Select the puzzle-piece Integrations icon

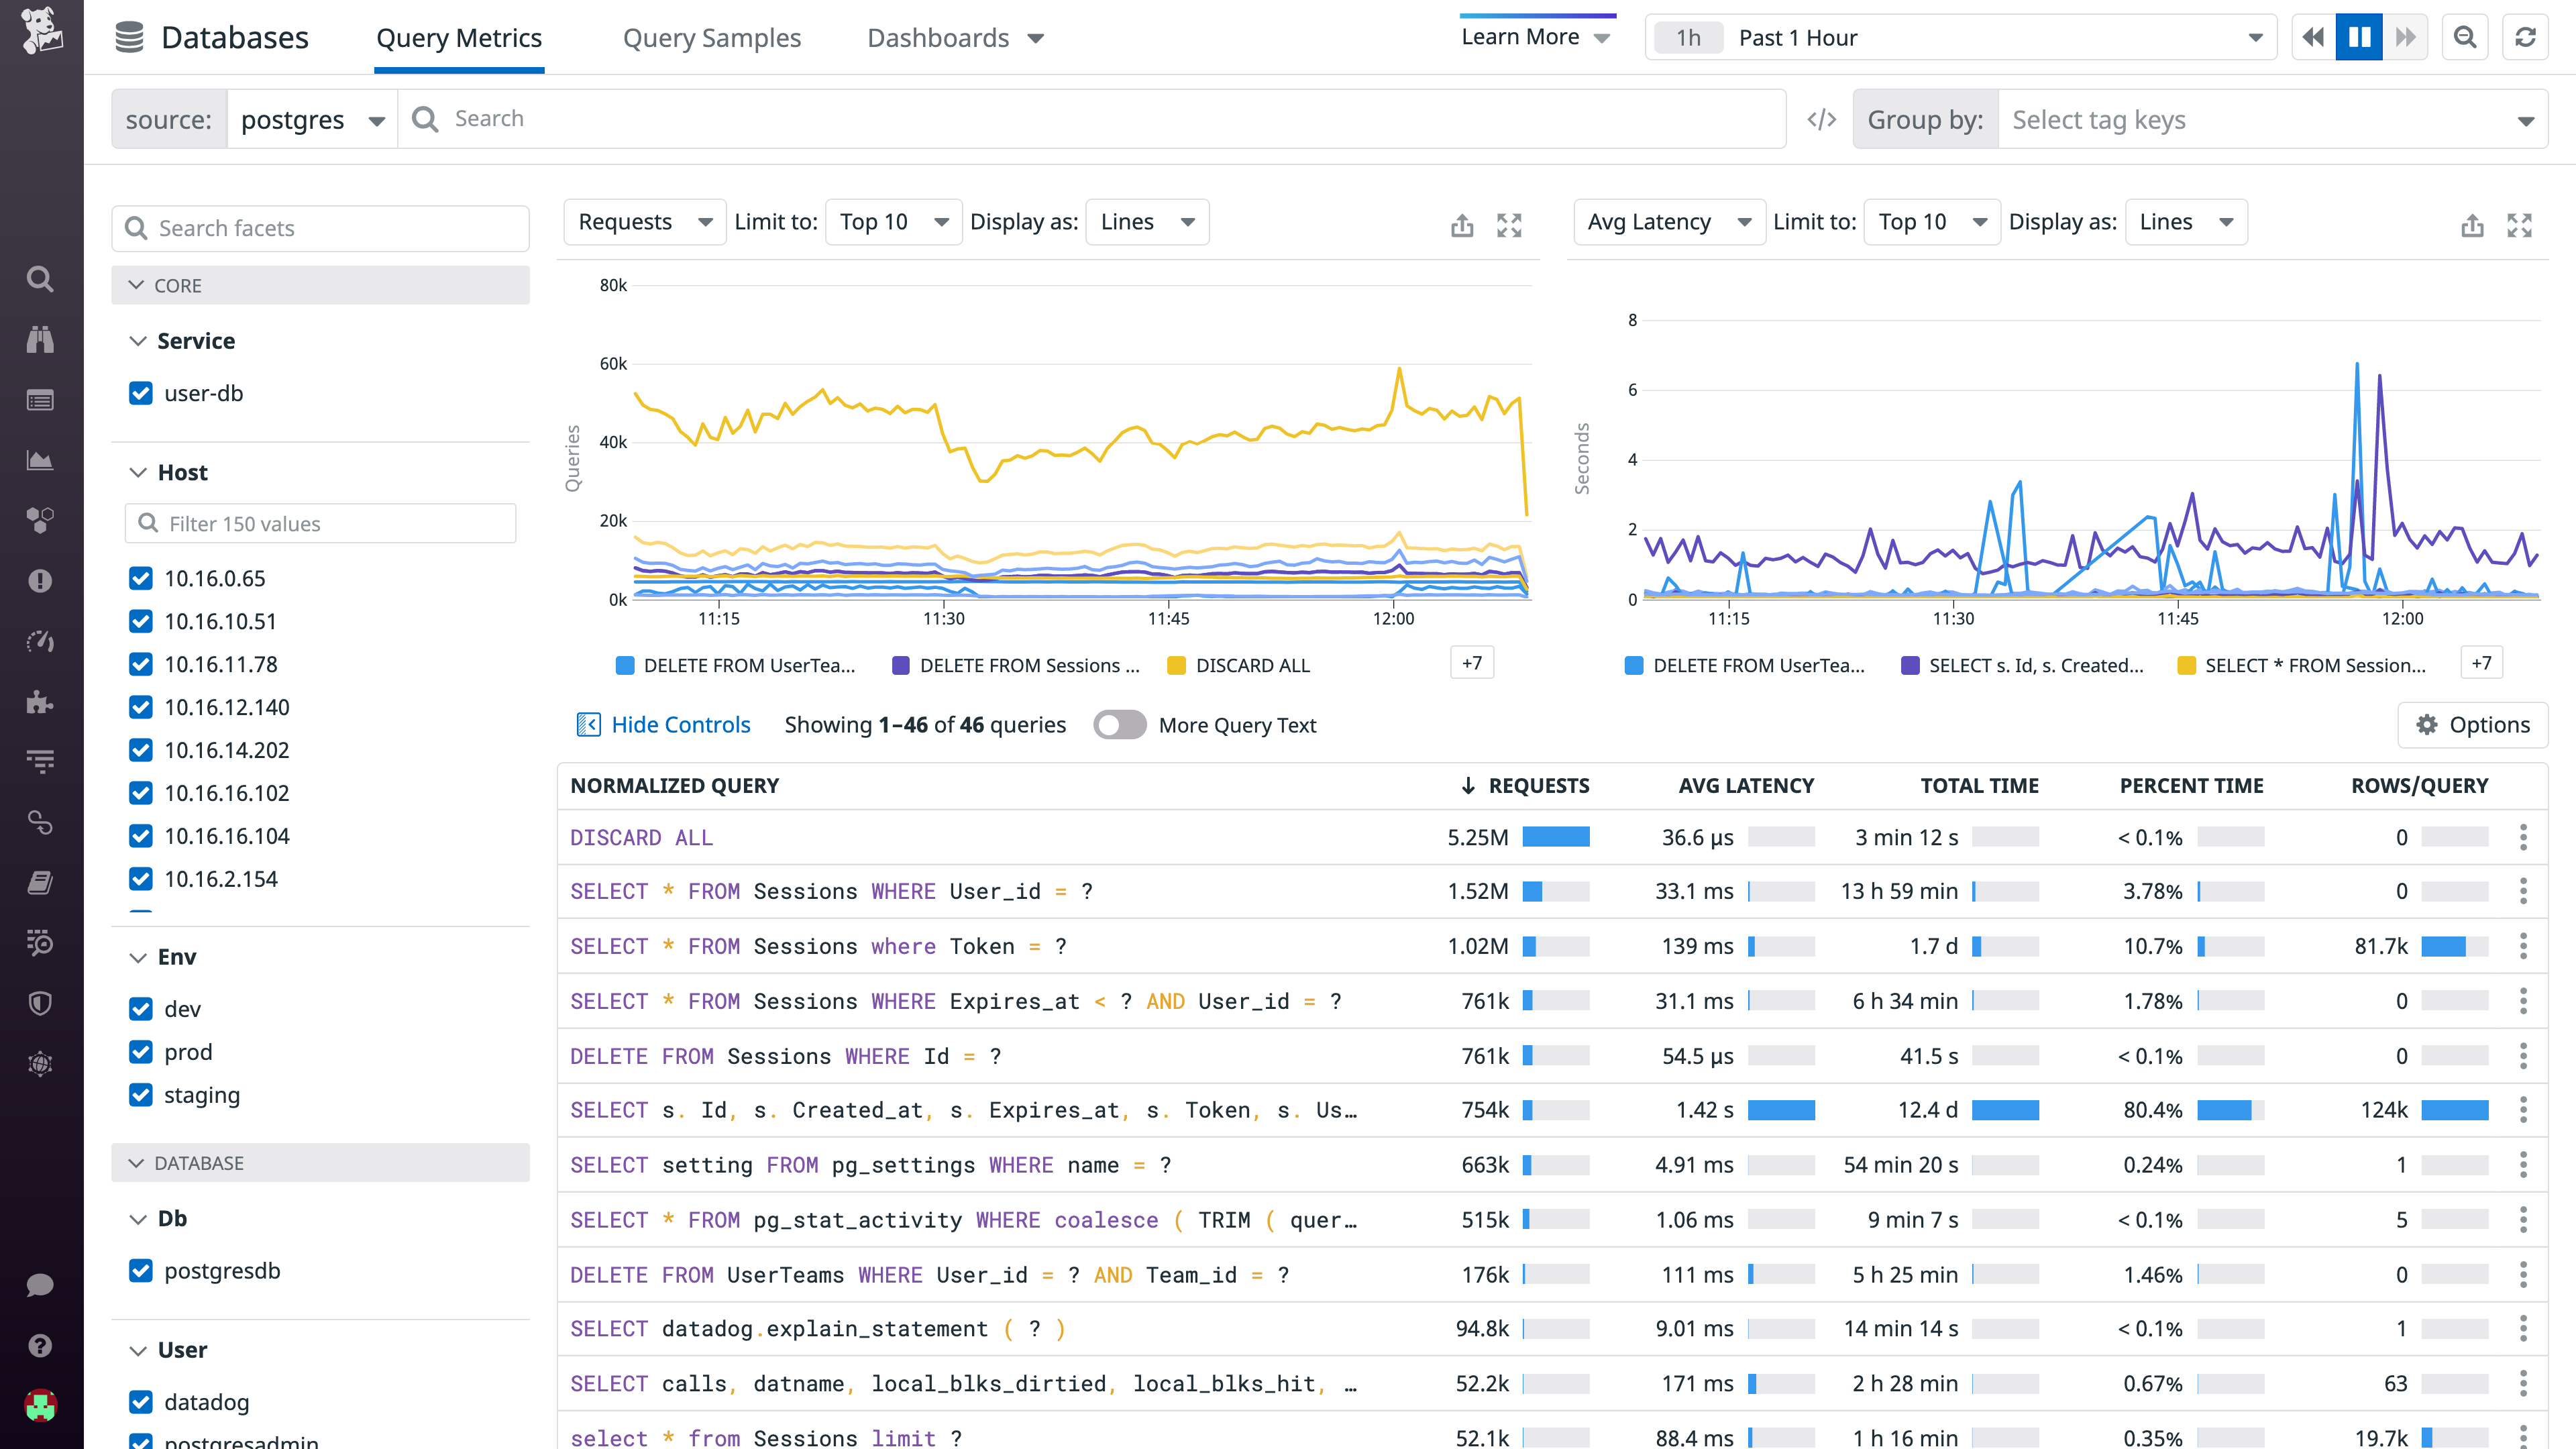40,702
